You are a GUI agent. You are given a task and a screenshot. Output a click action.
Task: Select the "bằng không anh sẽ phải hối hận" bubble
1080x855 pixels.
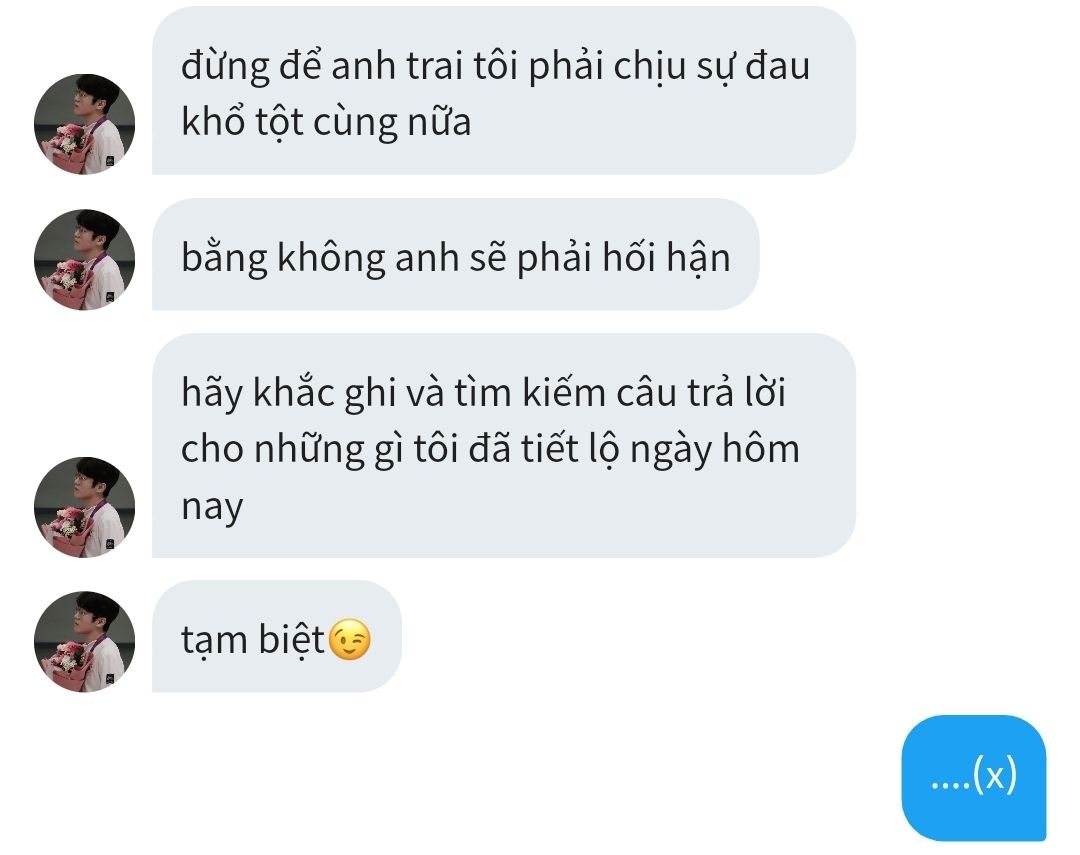pyautogui.click(x=455, y=254)
